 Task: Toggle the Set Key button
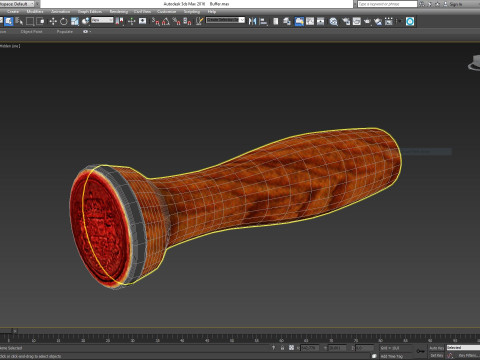436,356
